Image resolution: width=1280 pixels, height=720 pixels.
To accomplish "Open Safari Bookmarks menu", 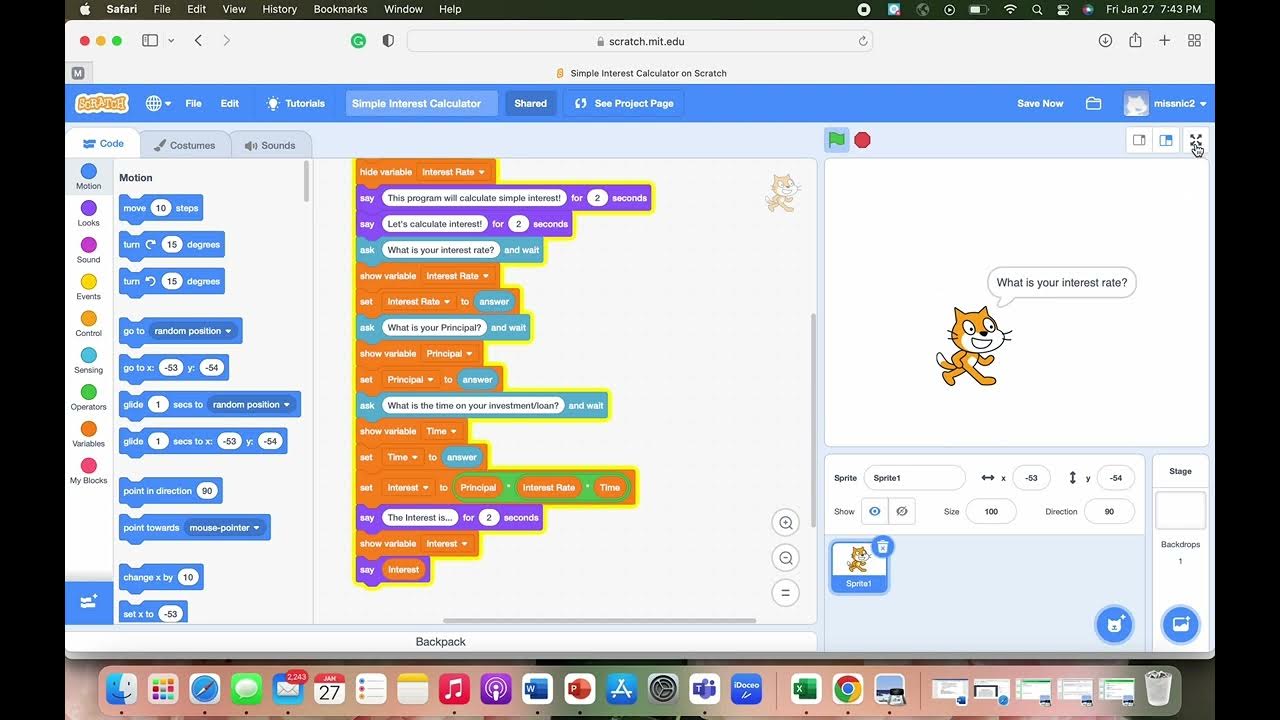I will coord(340,9).
